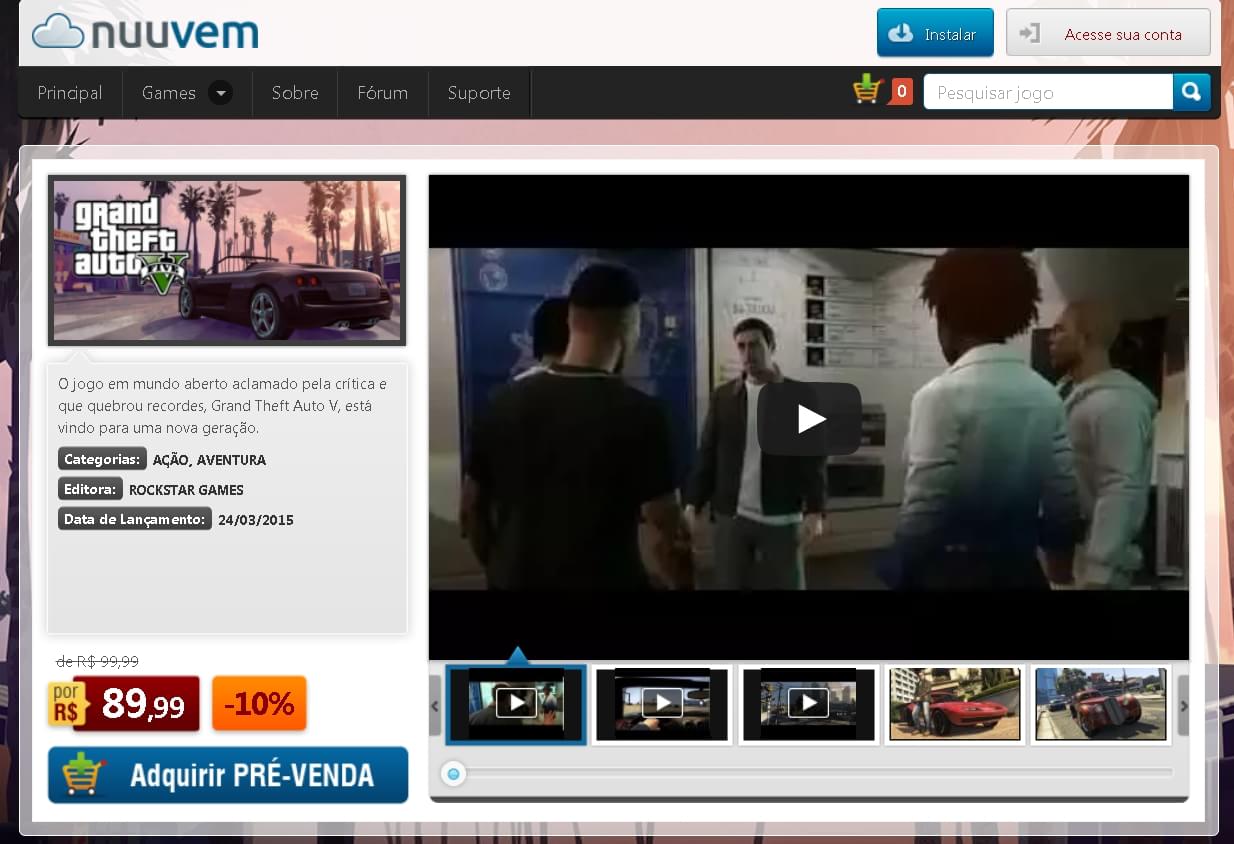
Task: Click Adquirir PRÉ-VENDA purchase button
Action: (228, 775)
